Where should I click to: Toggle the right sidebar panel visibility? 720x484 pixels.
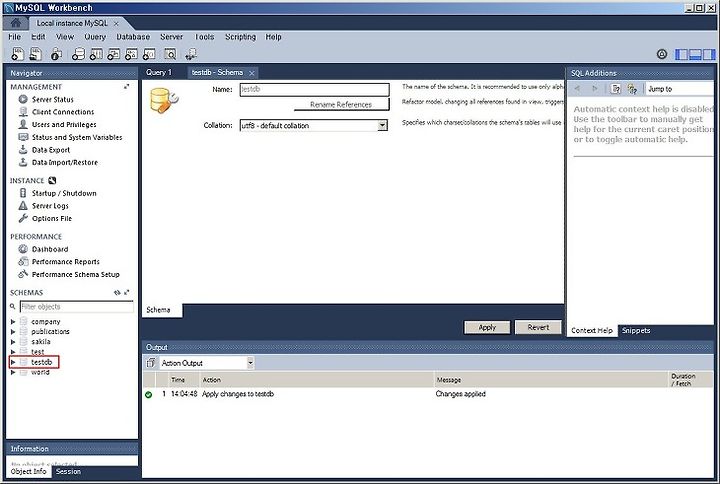[709, 55]
